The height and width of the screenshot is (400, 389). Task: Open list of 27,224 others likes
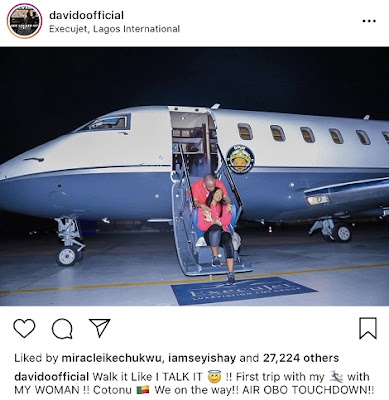301,358
